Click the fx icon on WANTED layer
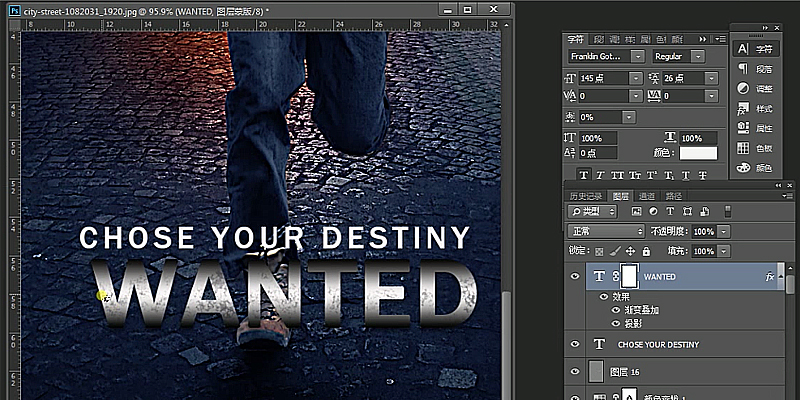Viewport: 800px width, 400px height. point(770,277)
